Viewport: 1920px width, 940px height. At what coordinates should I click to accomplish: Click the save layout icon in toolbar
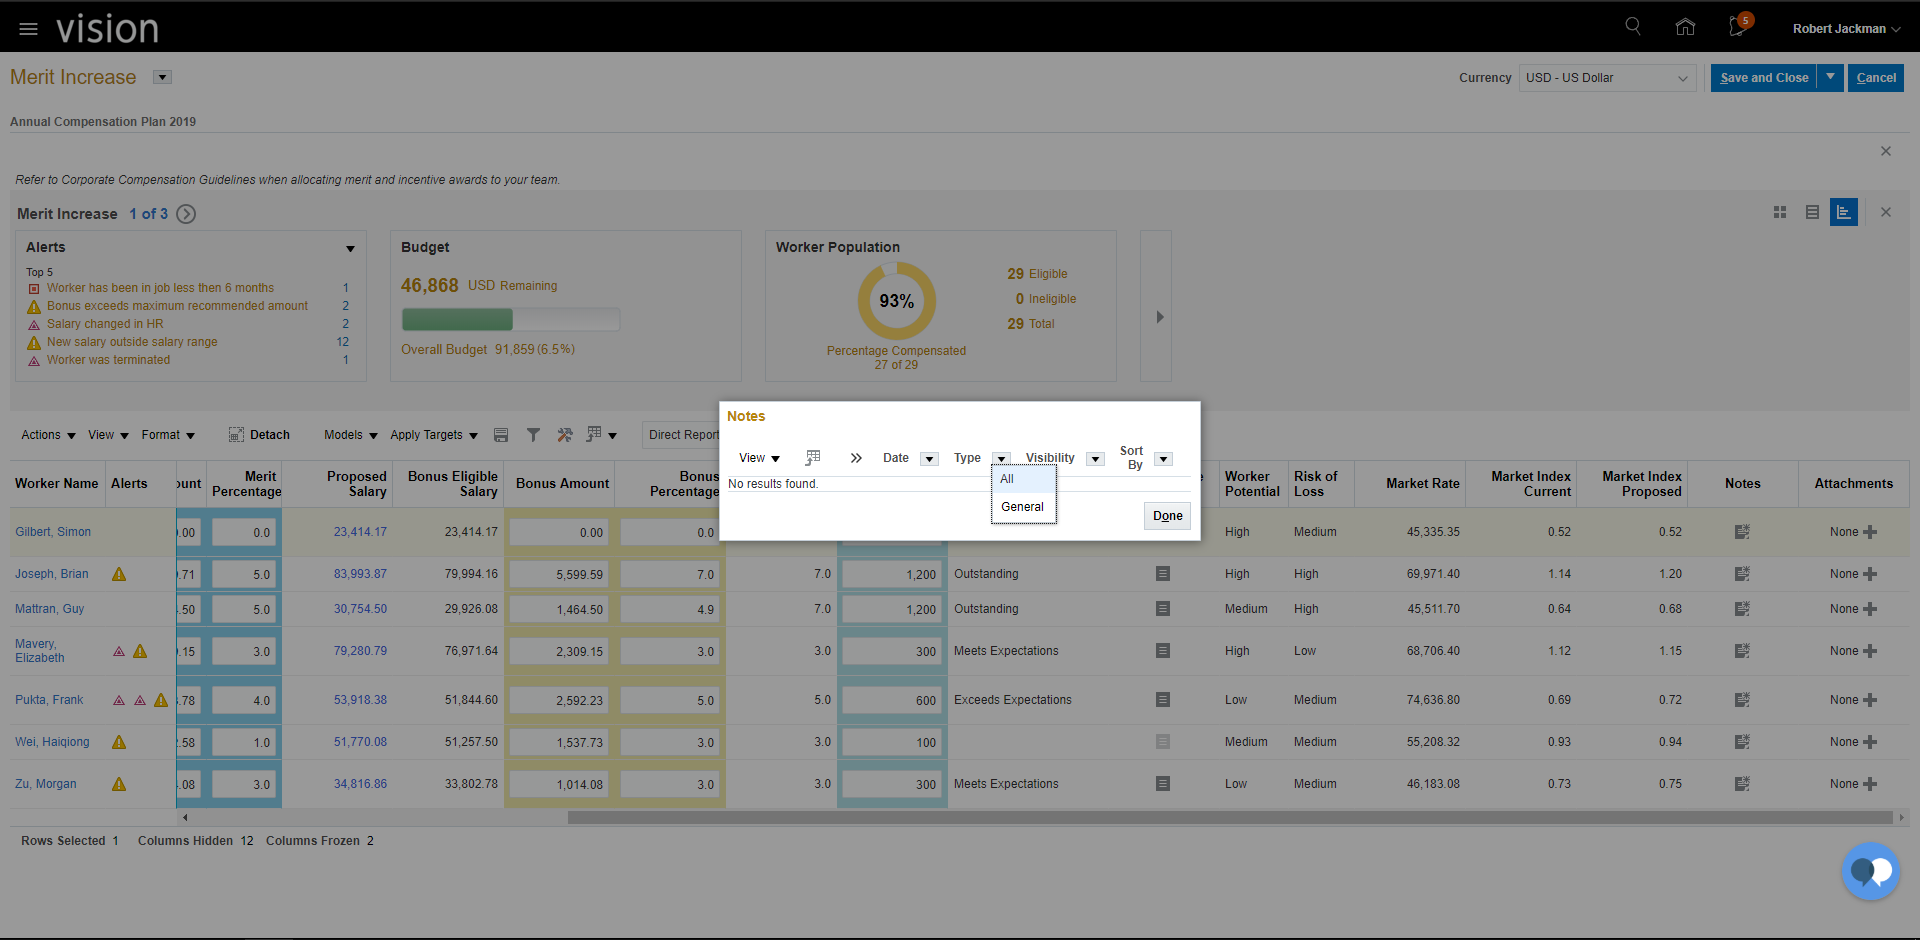point(501,435)
